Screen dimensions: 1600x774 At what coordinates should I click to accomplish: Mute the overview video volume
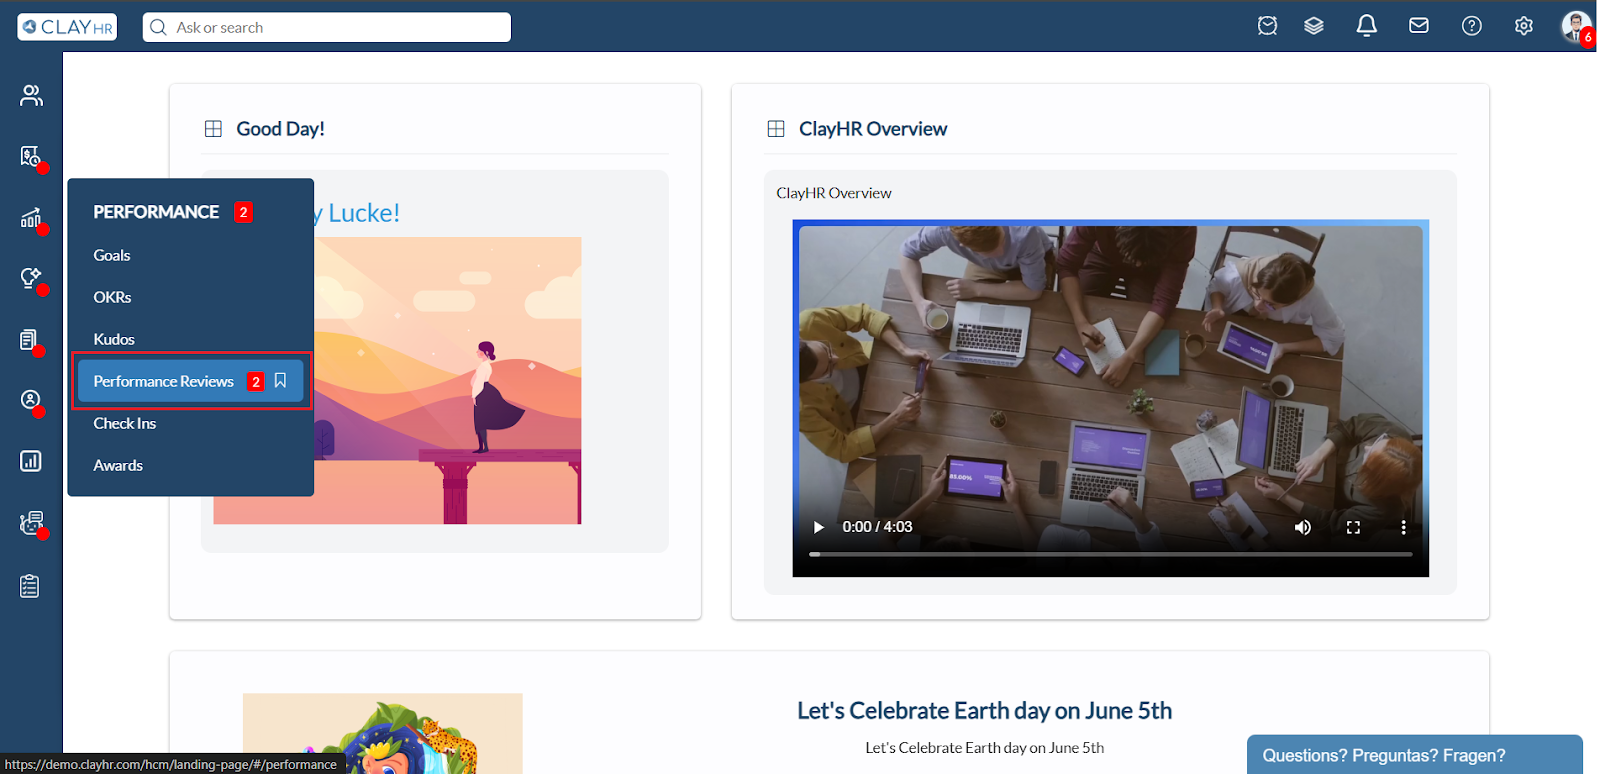(1303, 527)
